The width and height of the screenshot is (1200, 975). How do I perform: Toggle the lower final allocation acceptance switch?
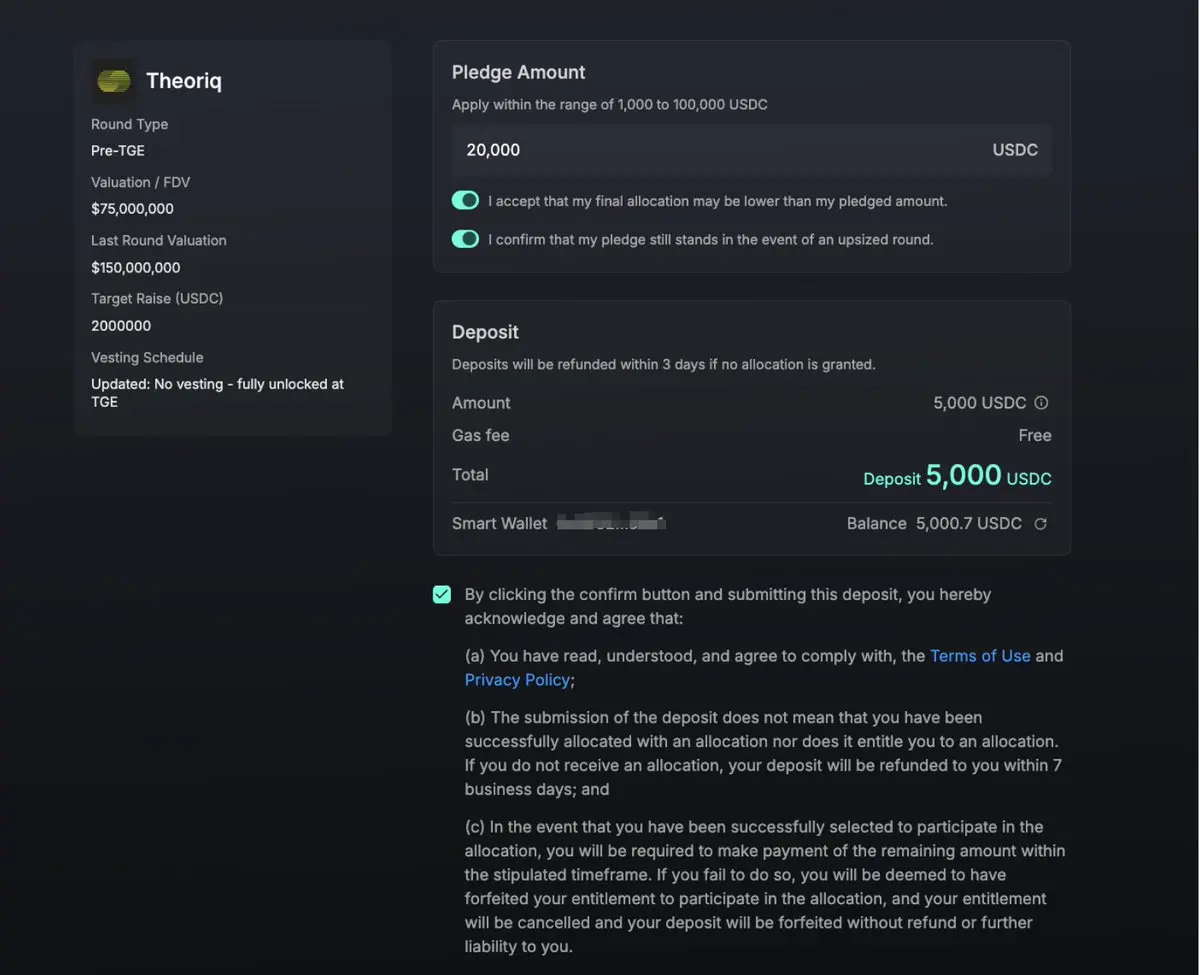coord(465,200)
